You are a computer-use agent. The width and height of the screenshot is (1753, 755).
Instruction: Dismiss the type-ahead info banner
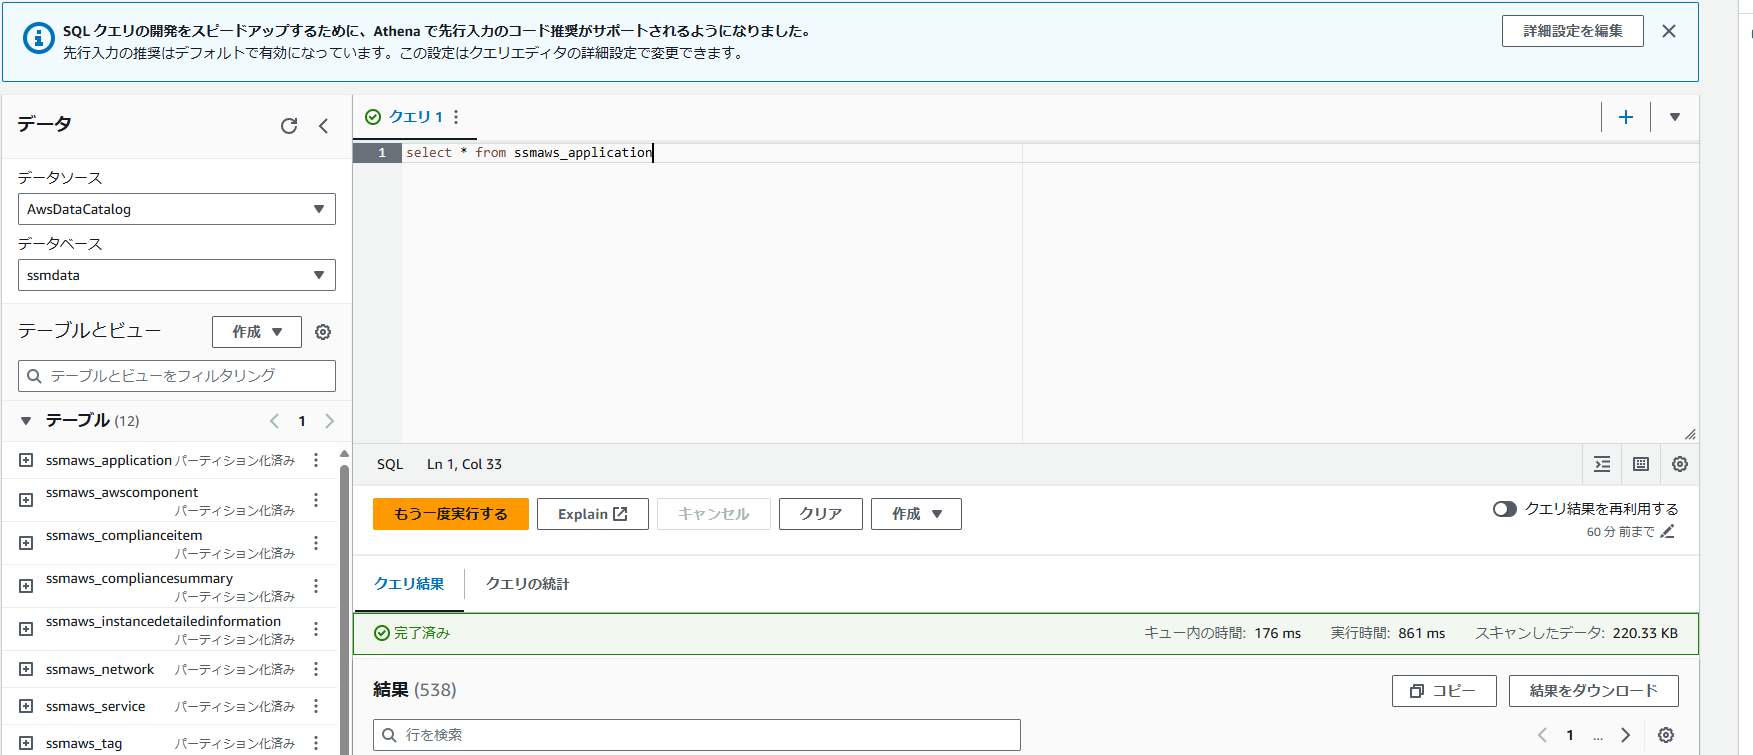(x=1669, y=31)
